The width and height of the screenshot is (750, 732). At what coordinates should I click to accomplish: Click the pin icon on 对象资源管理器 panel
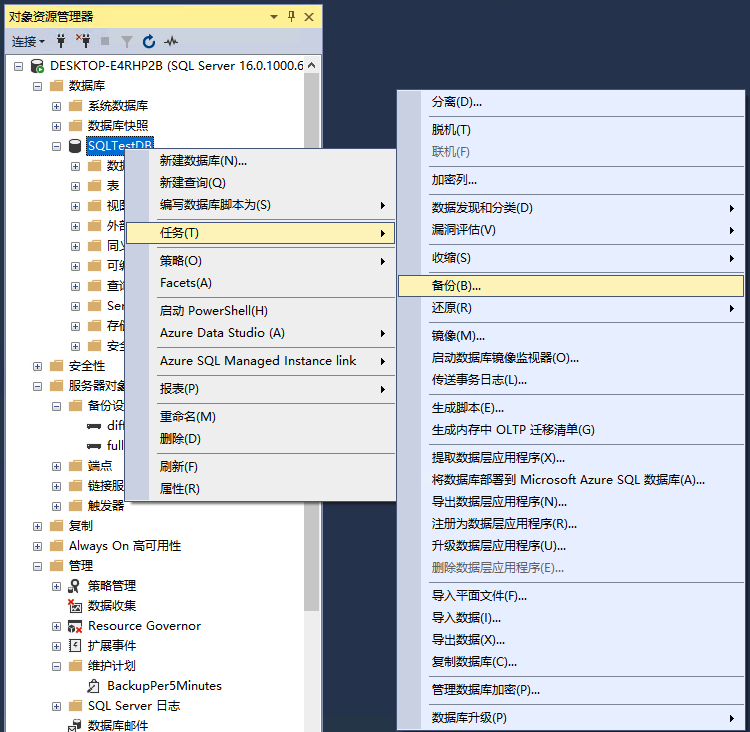pyautogui.click(x=291, y=17)
